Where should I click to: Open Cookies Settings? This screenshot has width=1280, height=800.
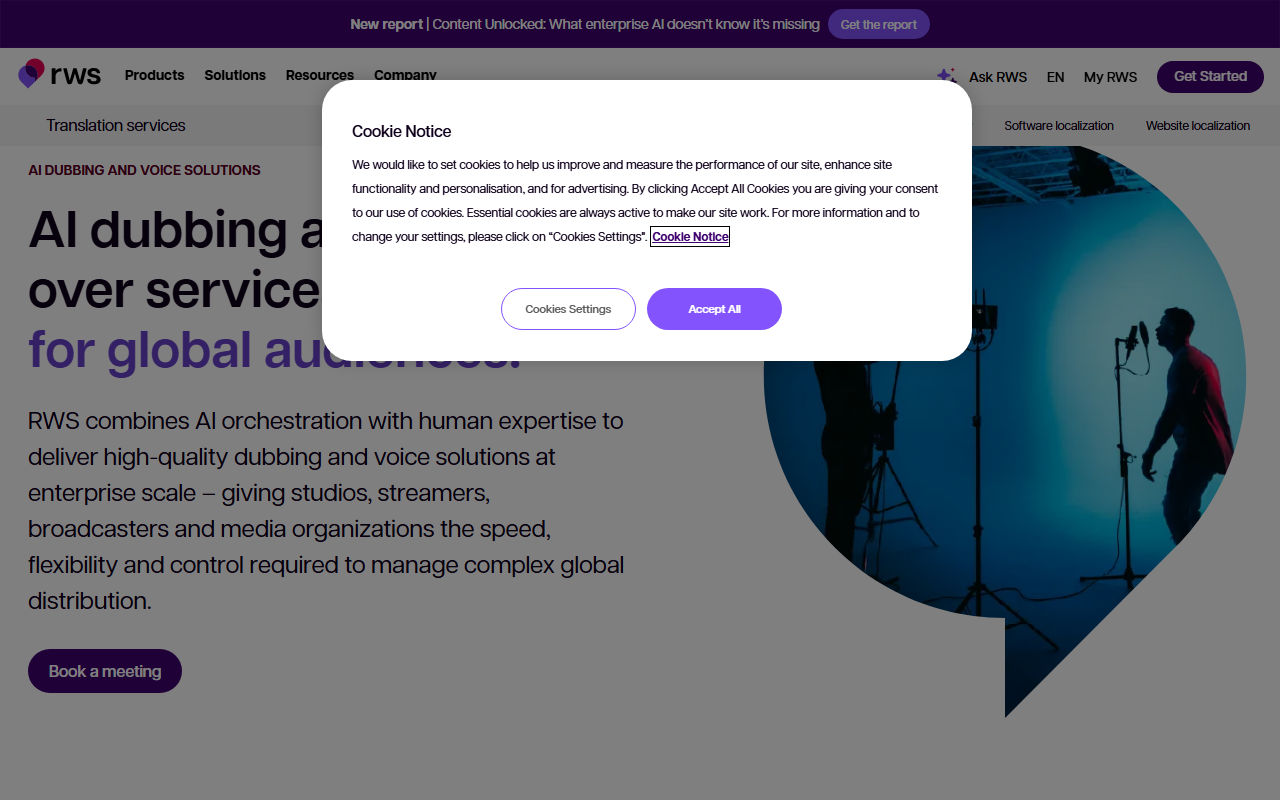point(568,309)
